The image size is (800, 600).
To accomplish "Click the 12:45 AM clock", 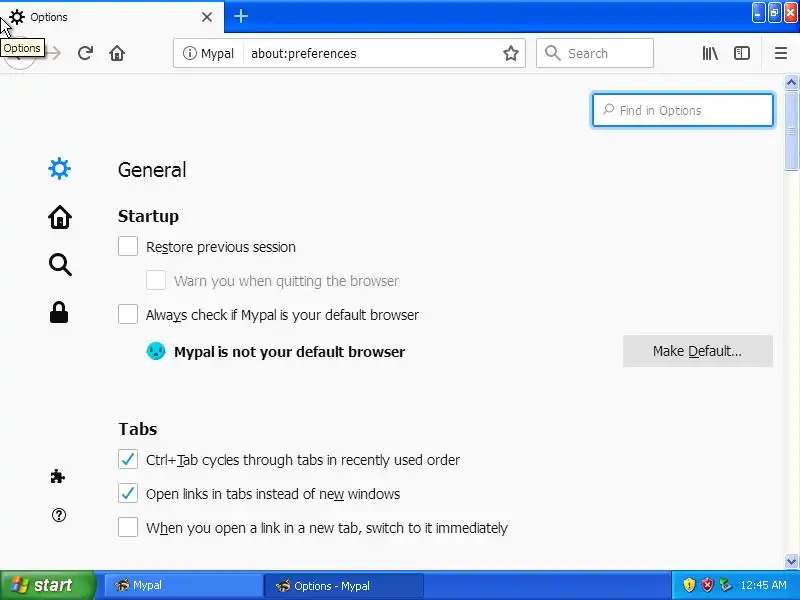I will point(763,585).
